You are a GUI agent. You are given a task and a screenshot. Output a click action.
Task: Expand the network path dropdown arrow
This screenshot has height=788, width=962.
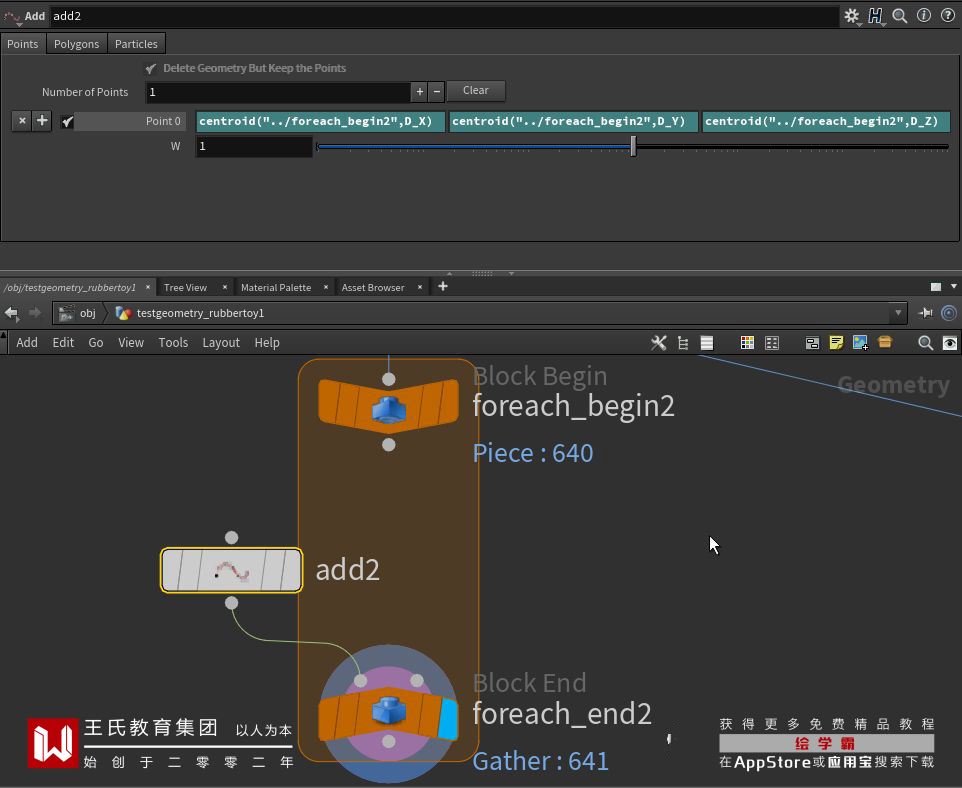[898, 313]
